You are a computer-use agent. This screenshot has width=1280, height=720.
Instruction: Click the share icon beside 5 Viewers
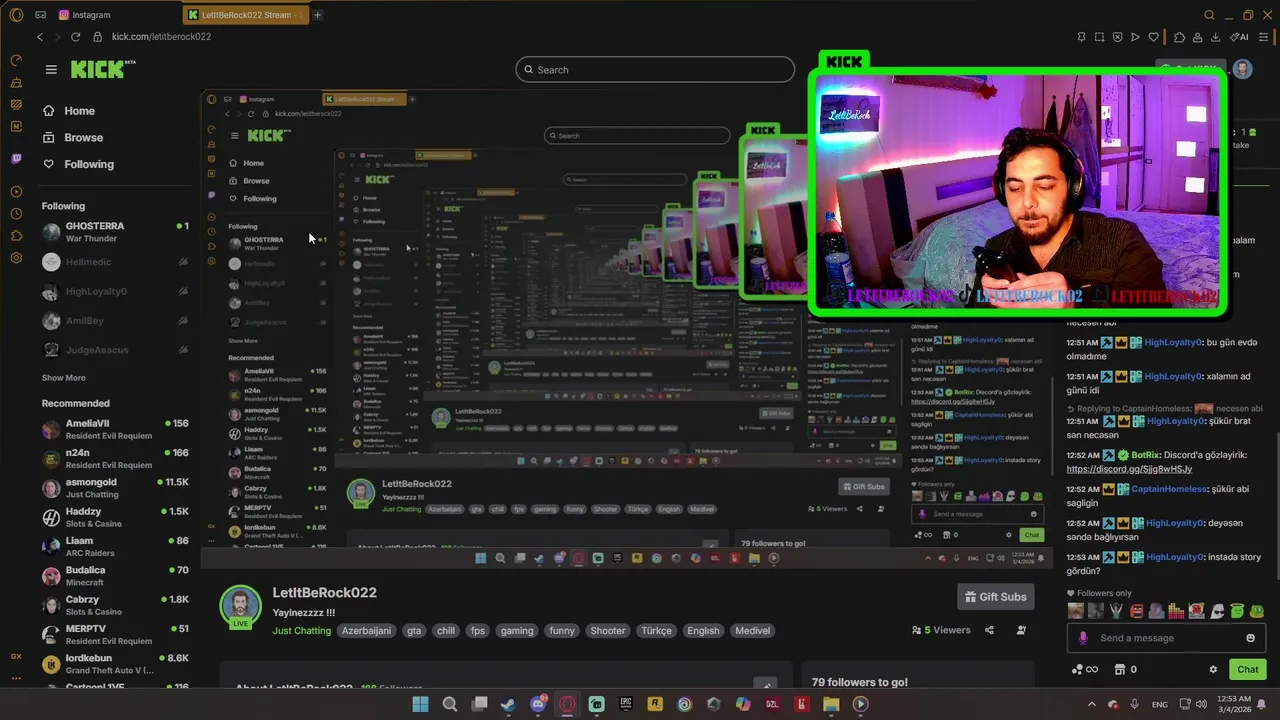click(x=989, y=630)
